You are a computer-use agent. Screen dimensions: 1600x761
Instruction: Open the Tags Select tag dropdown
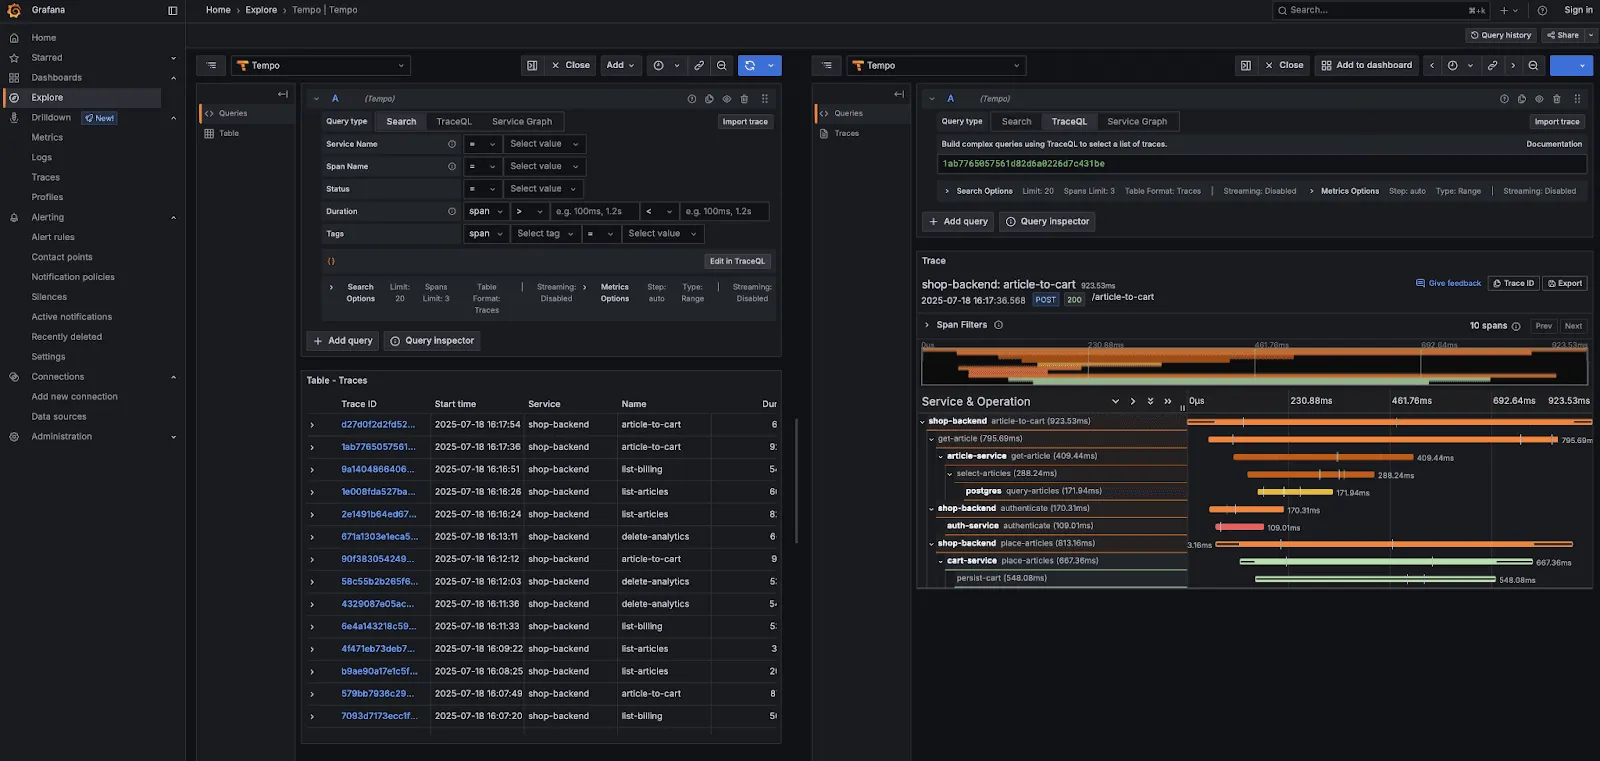coord(547,234)
